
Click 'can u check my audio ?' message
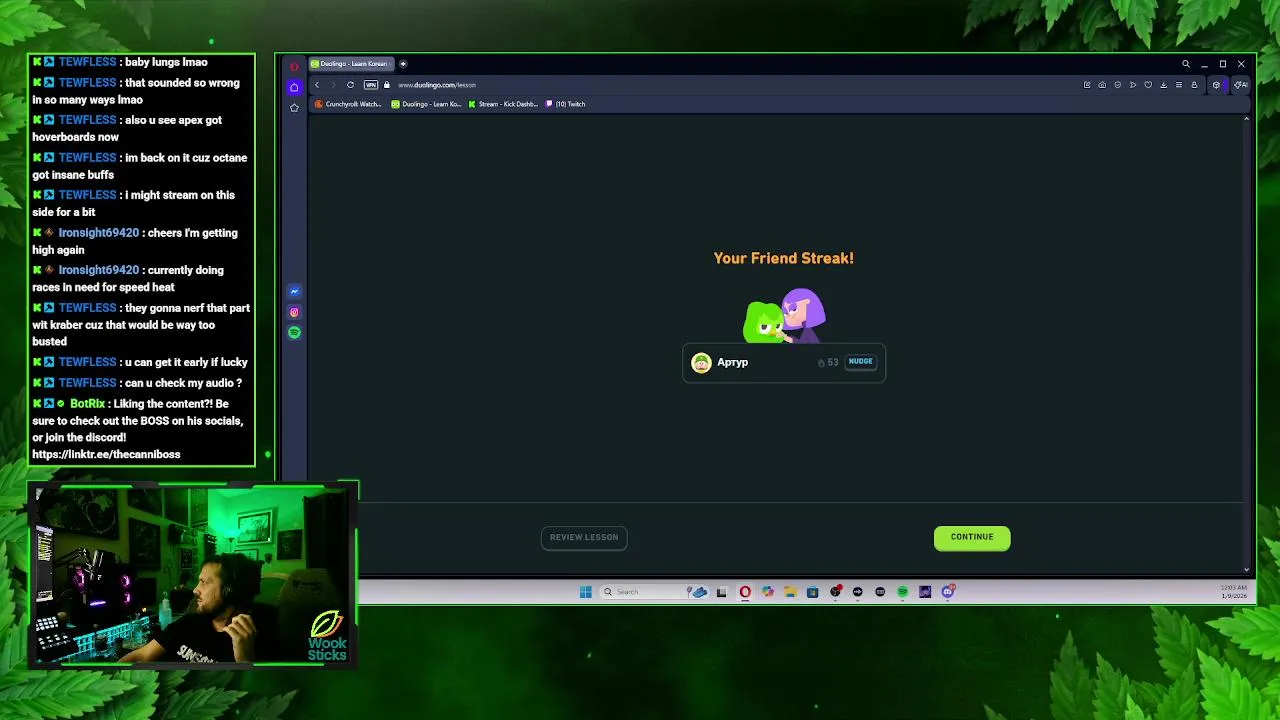[x=183, y=383]
